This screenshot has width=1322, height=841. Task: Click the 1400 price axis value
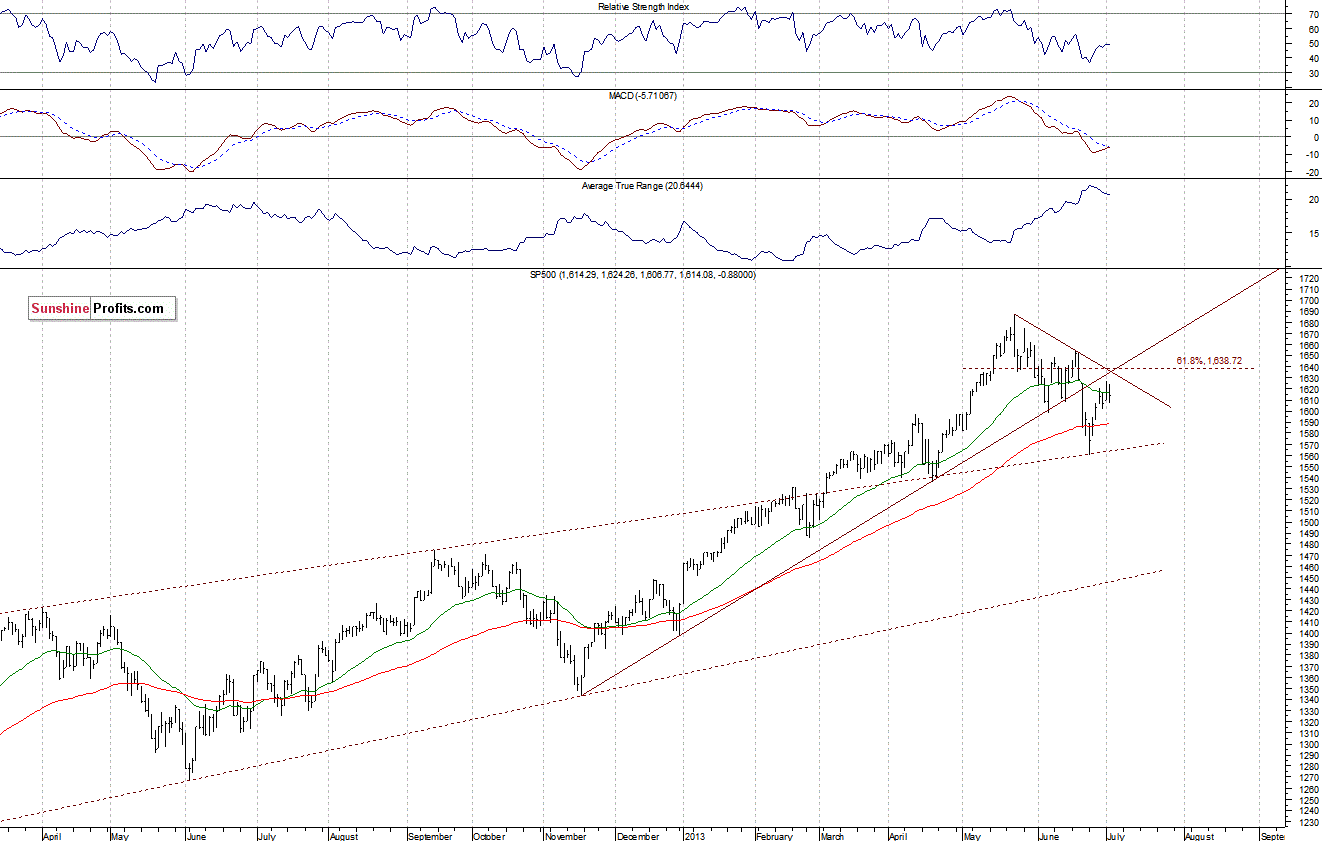click(1307, 633)
